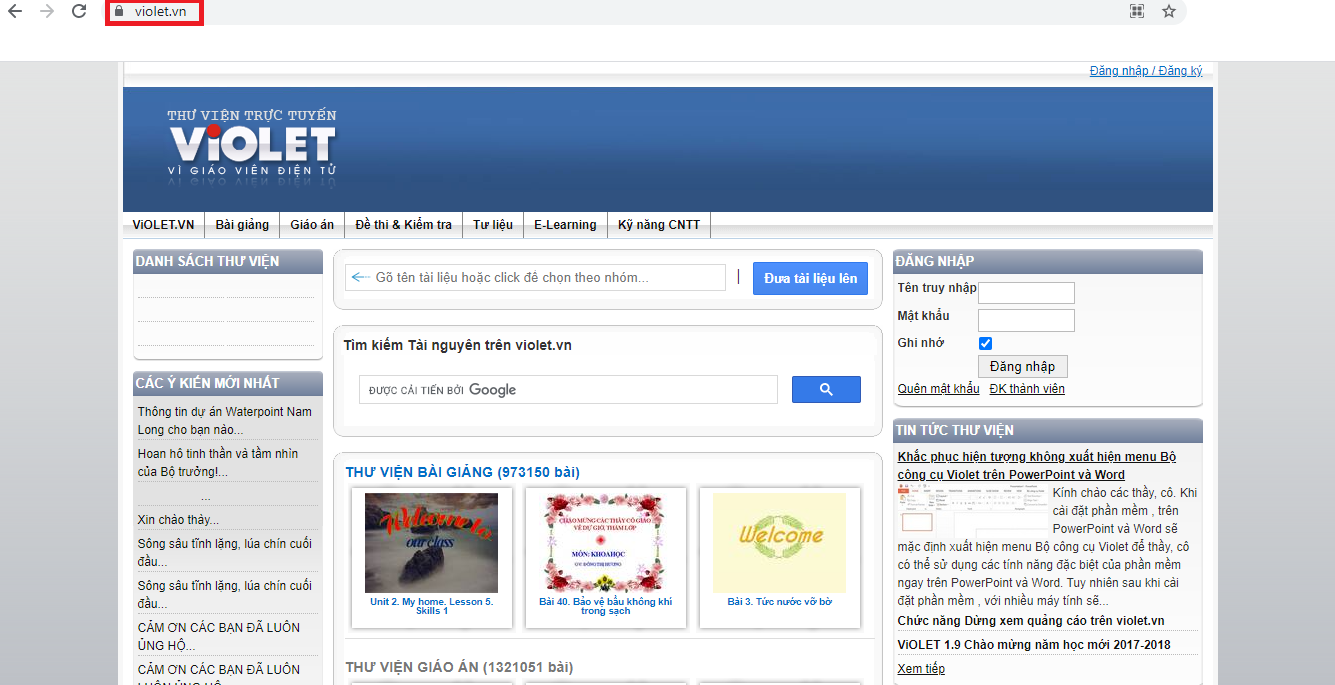Click the violet.vn address bar URL
The width and height of the screenshot is (1335, 685).
(x=160, y=12)
